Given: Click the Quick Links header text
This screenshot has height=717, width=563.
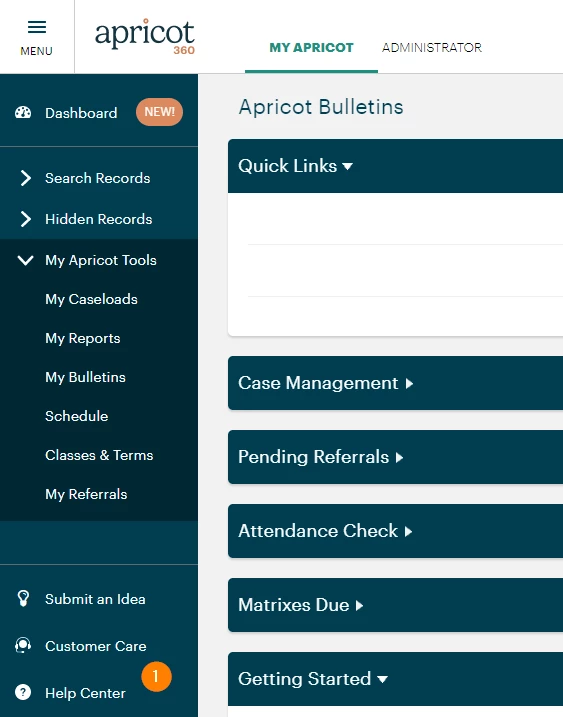Looking at the screenshot, I should click(287, 166).
